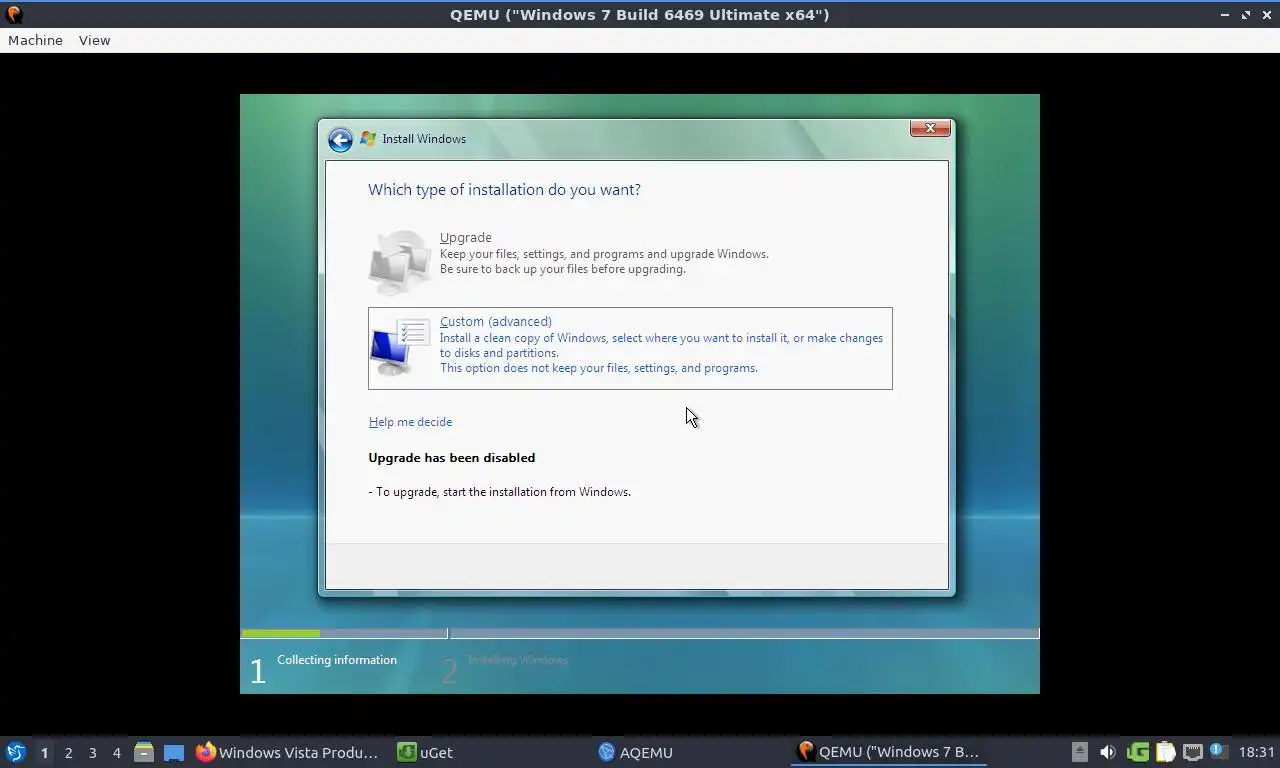The width and height of the screenshot is (1280, 768).
Task: Click the installation progress bar
Action: [640, 633]
